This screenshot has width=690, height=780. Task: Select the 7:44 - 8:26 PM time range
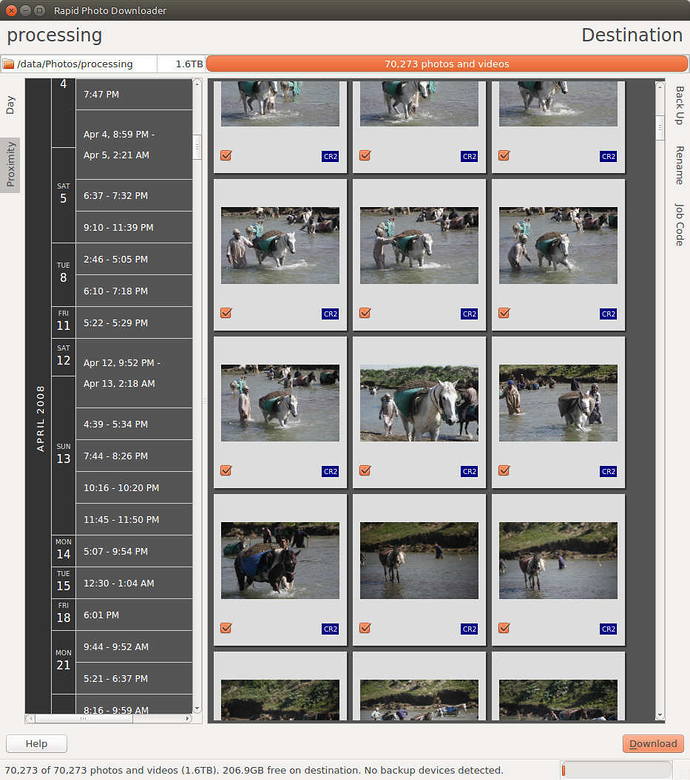tap(134, 456)
